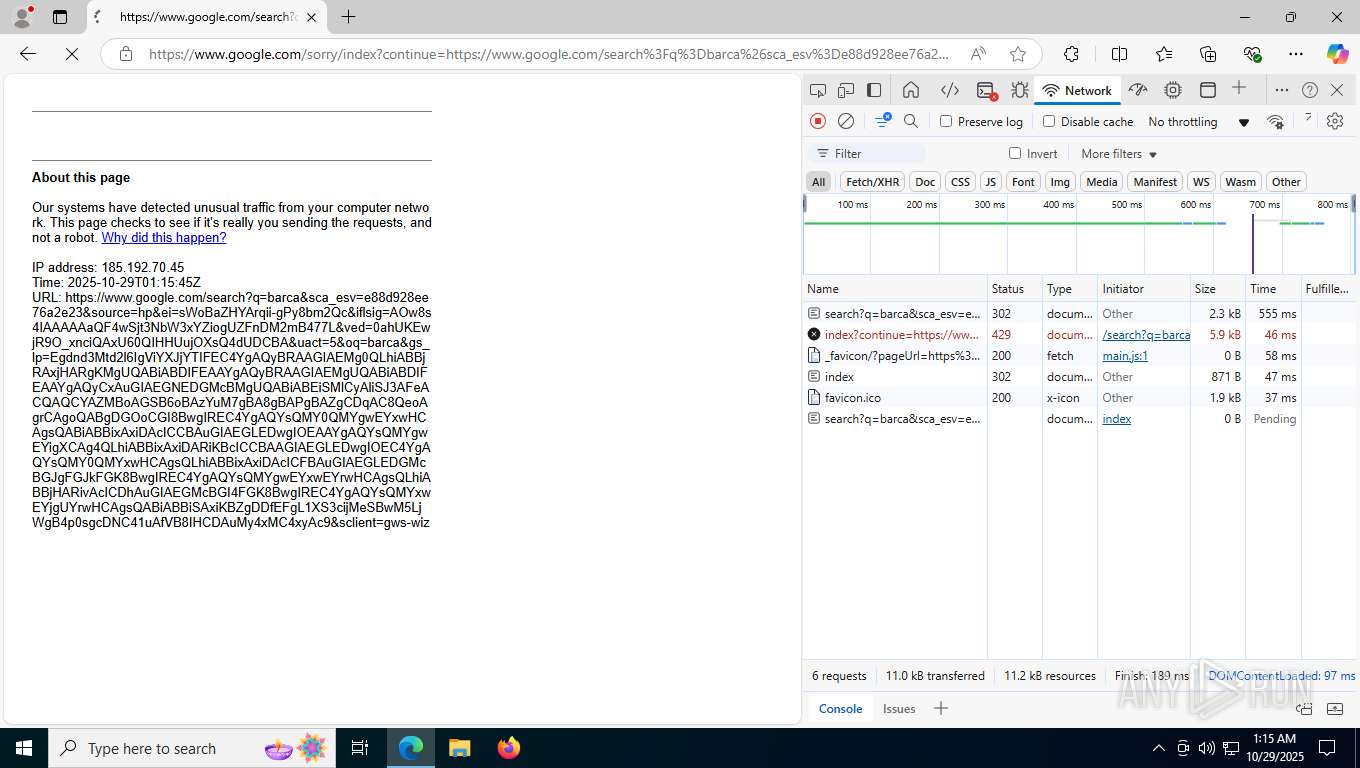Open the Sources debugger bug icon
The image size is (1360, 768).
1019,90
